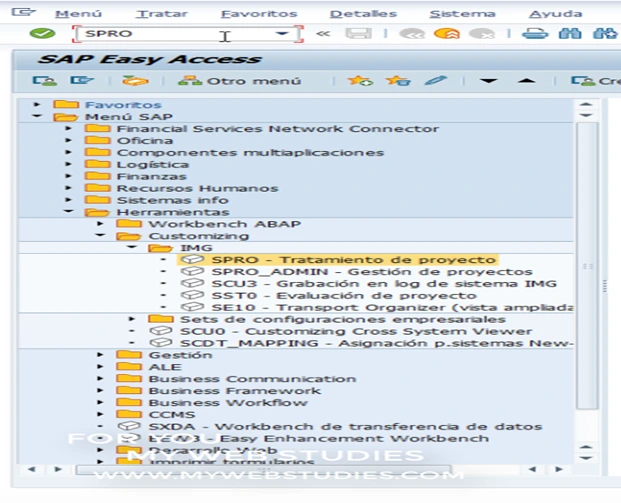Click the Find binoculars icon
Viewport: 621px width, 503px height.
click(x=570, y=34)
